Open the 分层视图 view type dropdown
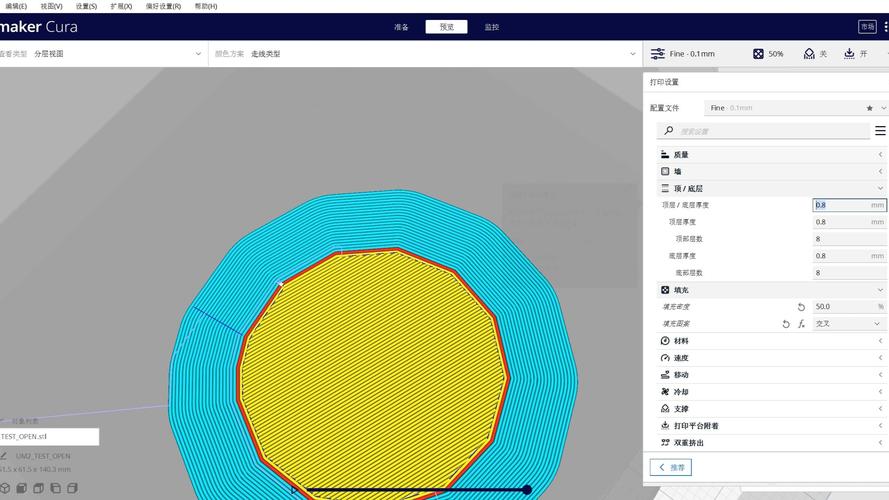889x500 pixels. tap(103, 54)
